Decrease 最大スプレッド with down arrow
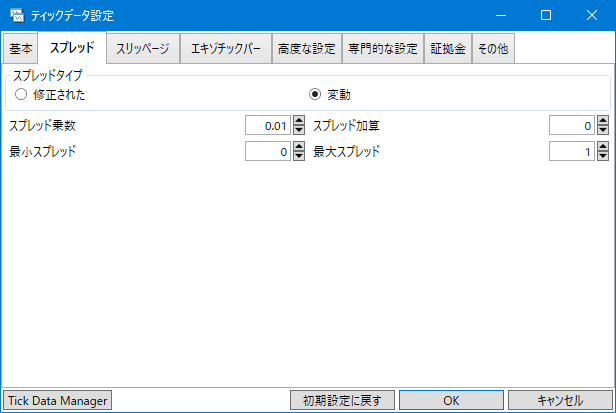 603,156
